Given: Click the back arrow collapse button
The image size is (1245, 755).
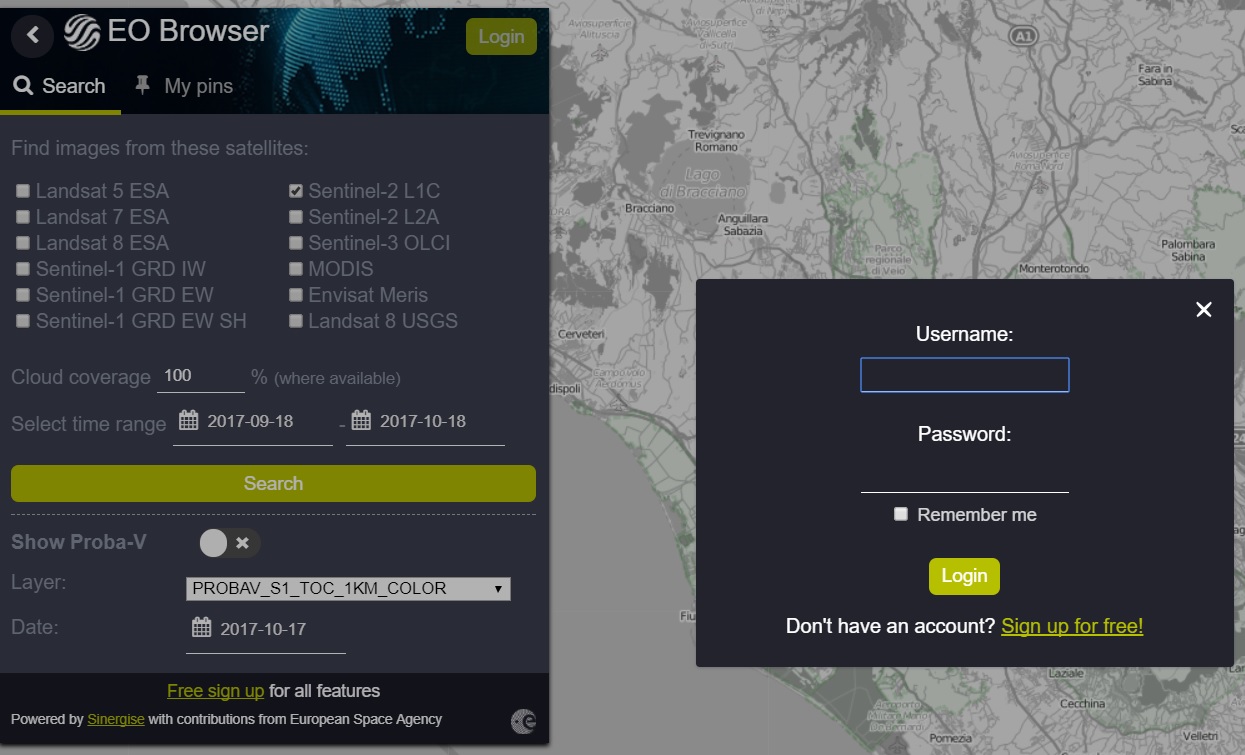Looking at the screenshot, I should pyautogui.click(x=33, y=35).
